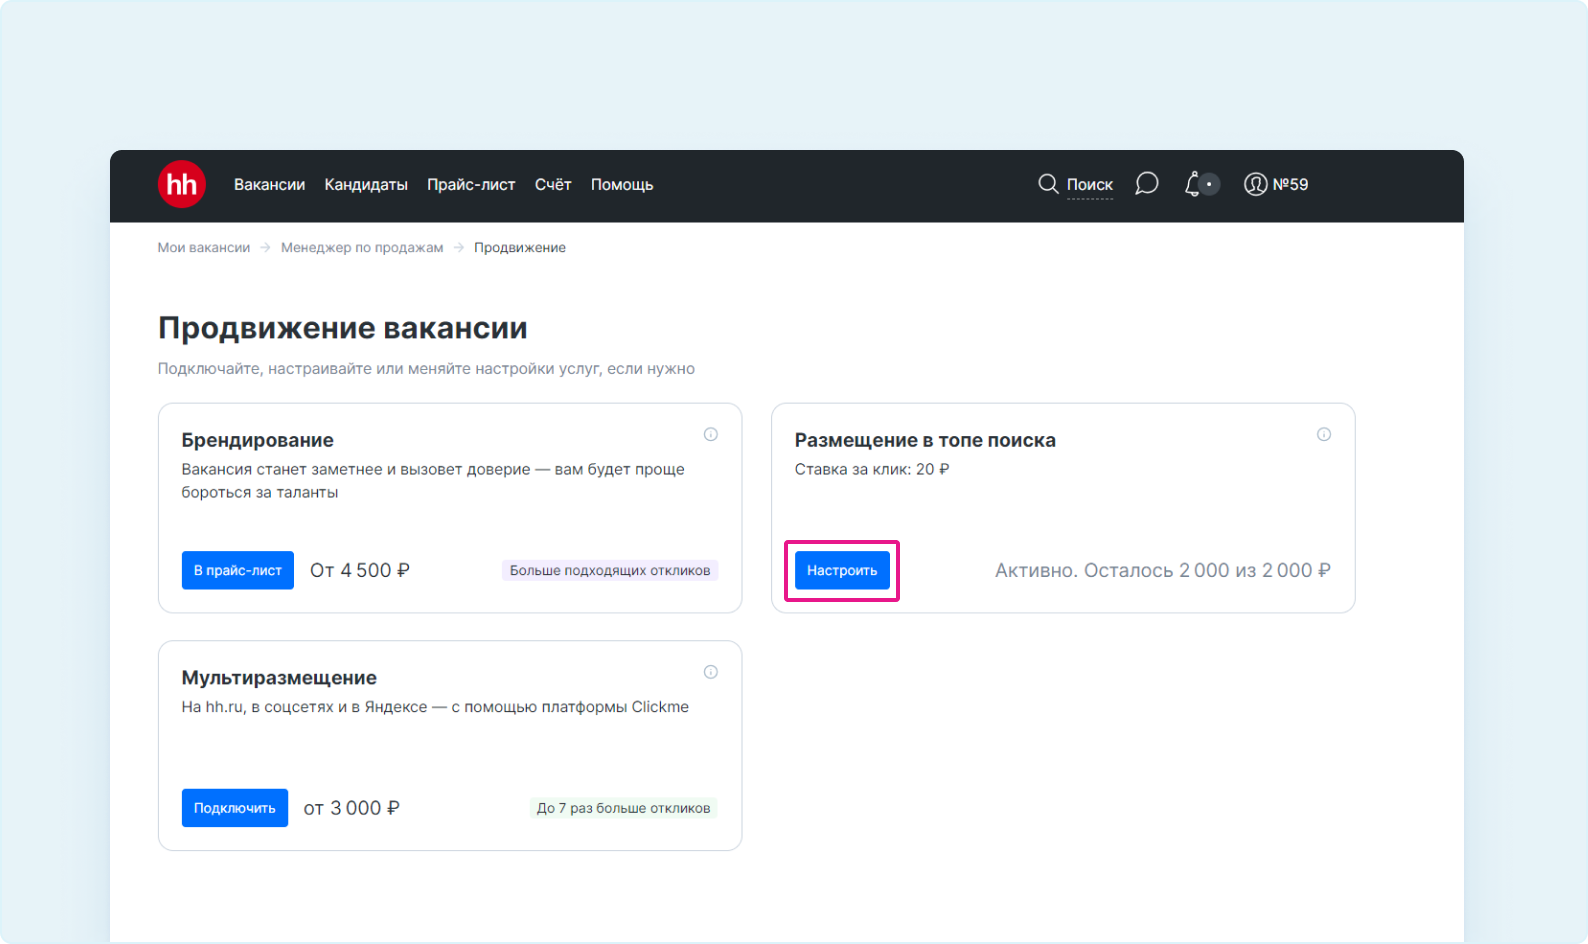Click the Продвижение breadcrumb
The height and width of the screenshot is (944, 1588).
[x=520, y=248]
